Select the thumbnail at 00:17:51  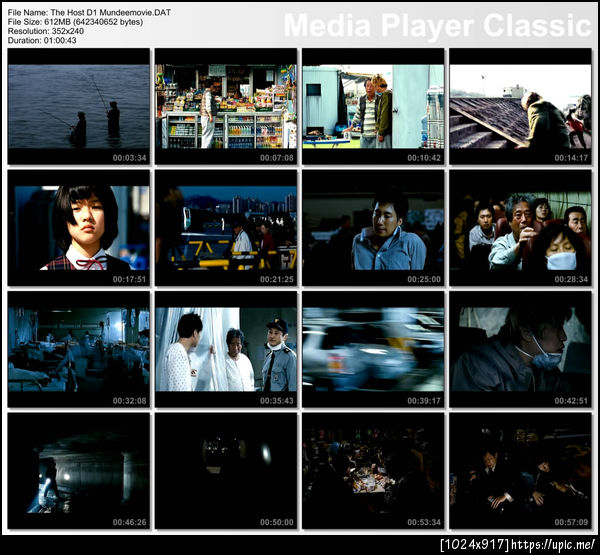79,228
